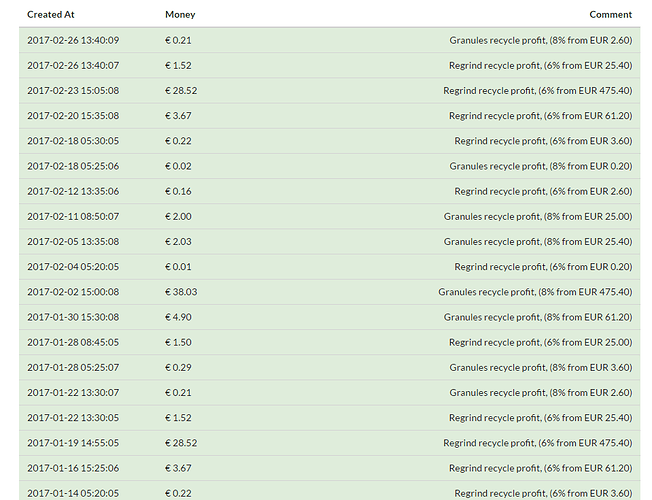Click the € 0.16 money cell
The width and height of the screenshot is (652, 500).
click(x=178, y=191)
